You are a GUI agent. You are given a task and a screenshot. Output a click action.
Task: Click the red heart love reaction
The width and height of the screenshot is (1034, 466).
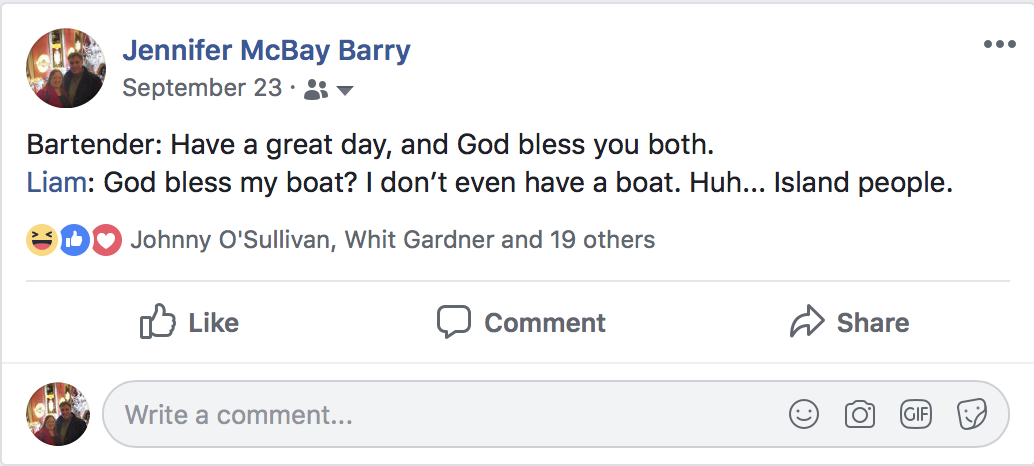pos(106,240)
